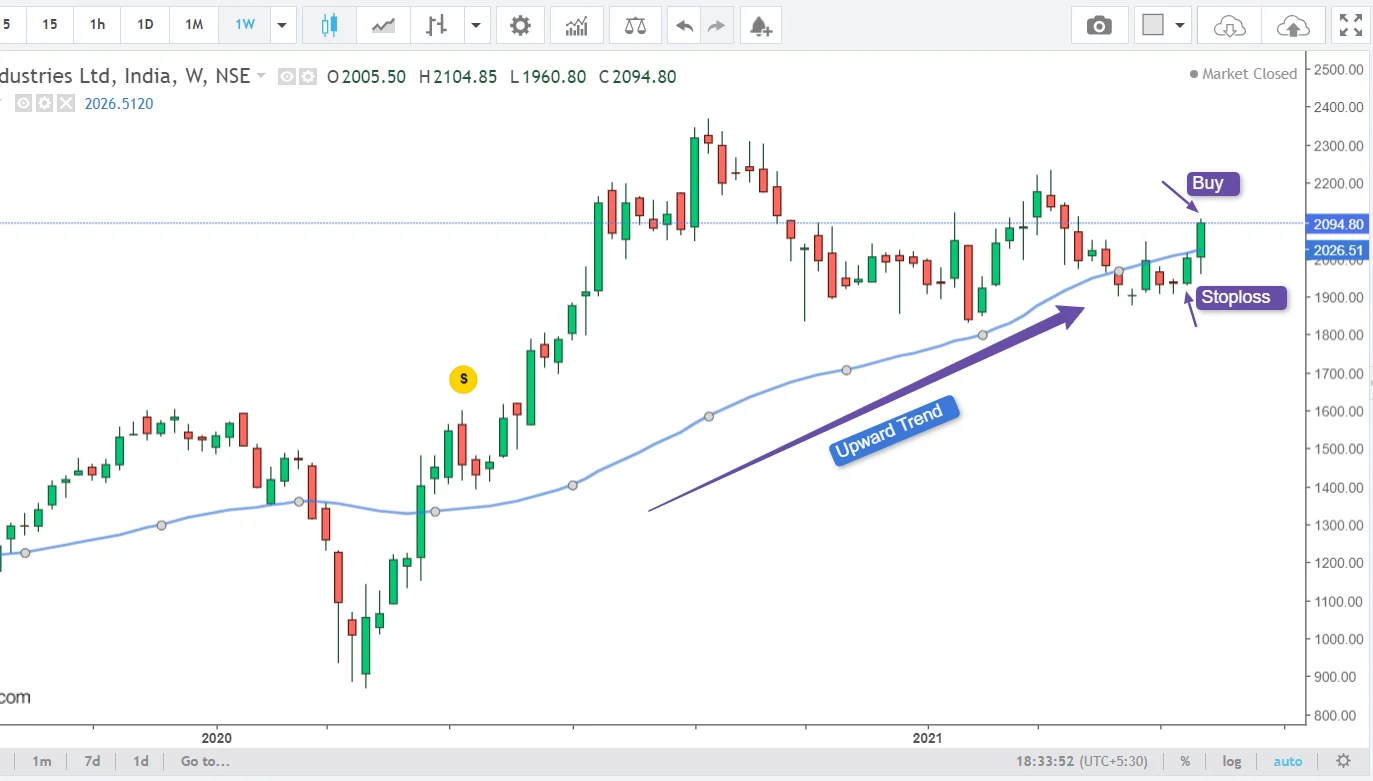
Task: Set date range to 1d
Action: [x=141, y=761]
